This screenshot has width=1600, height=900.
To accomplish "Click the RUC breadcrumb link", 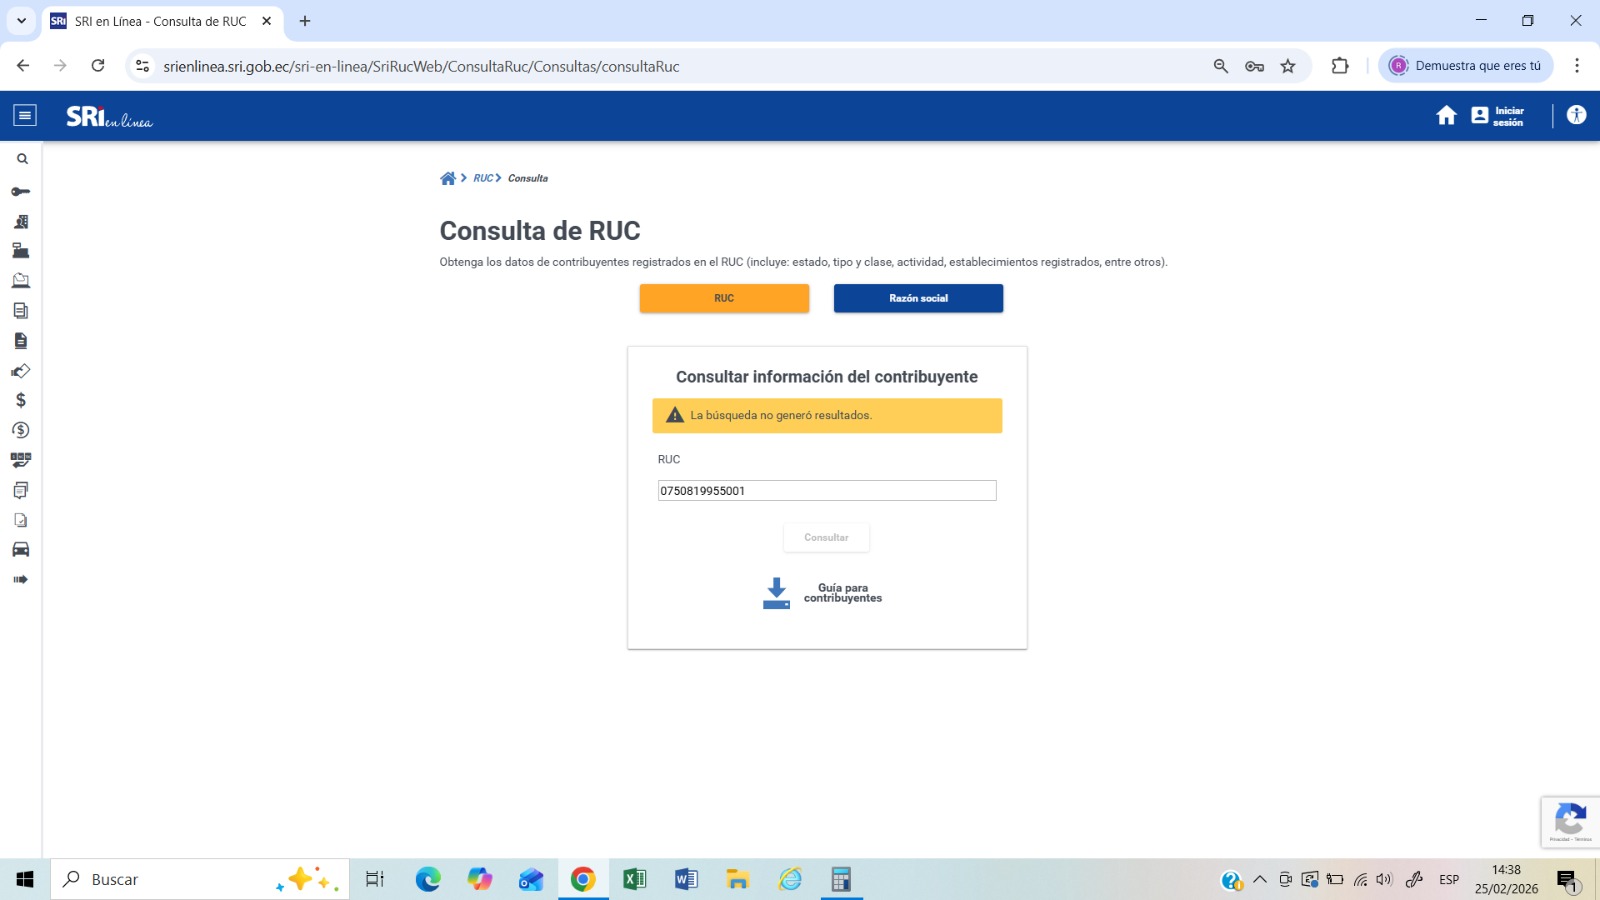I will click(483, 178).
